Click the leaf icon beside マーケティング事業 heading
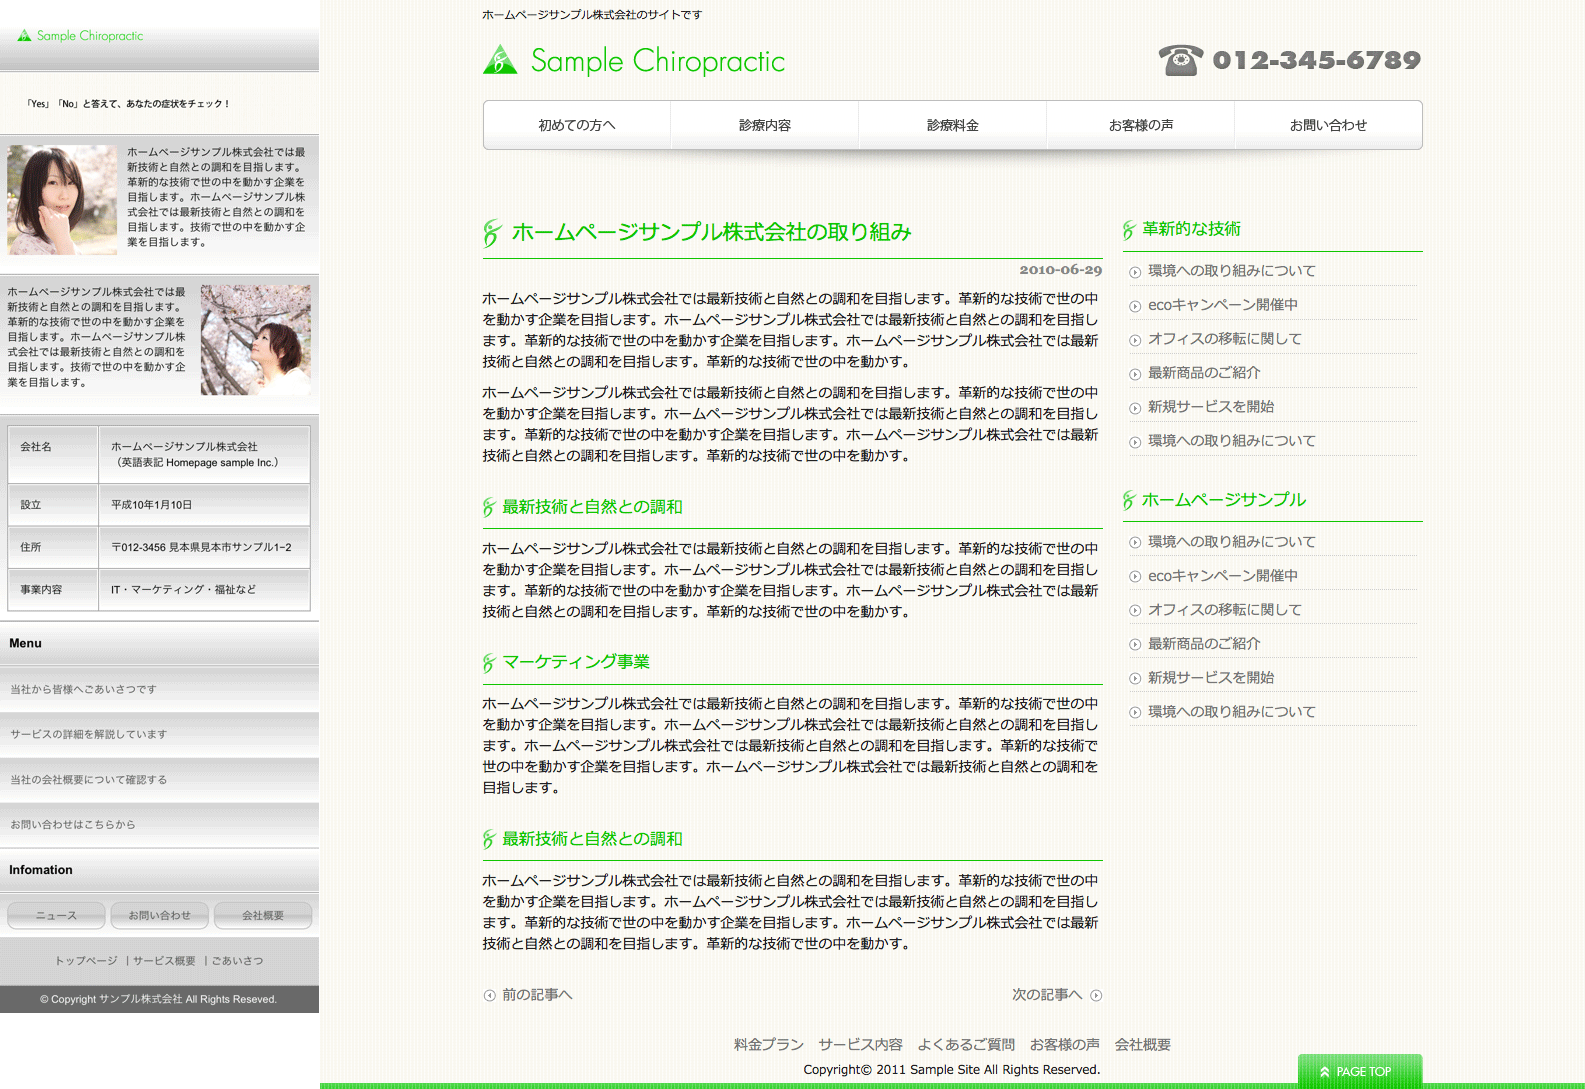1585x1089 pixels. point(489,663)
